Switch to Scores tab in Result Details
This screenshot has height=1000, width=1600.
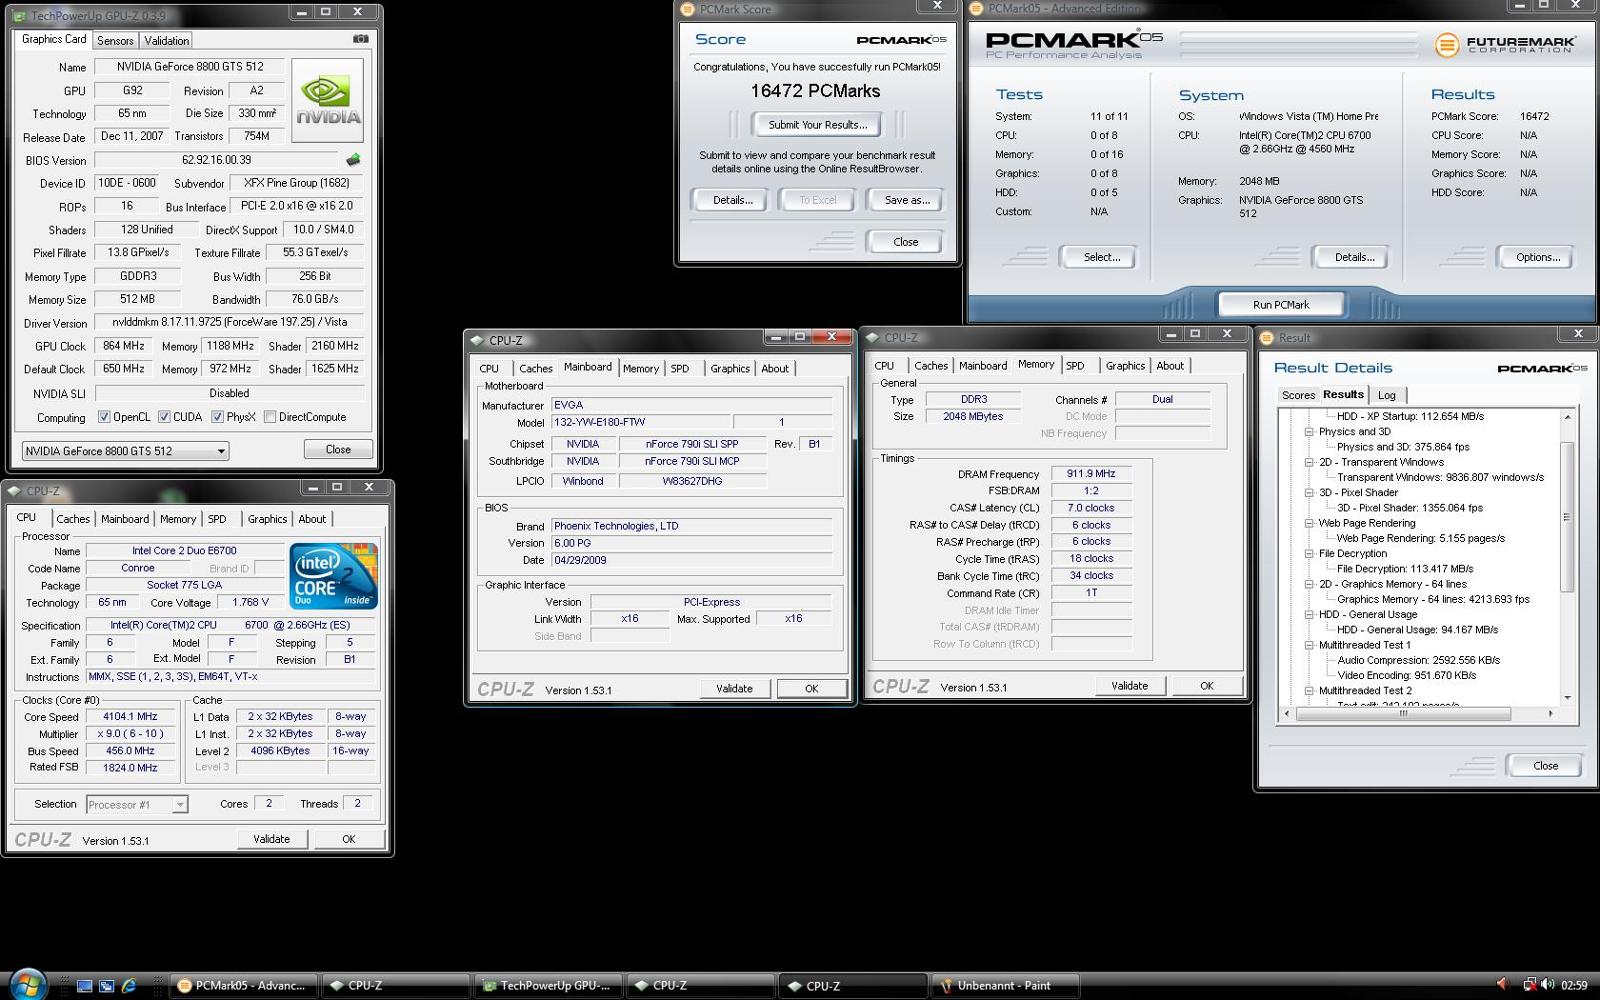coord(1298,395)
